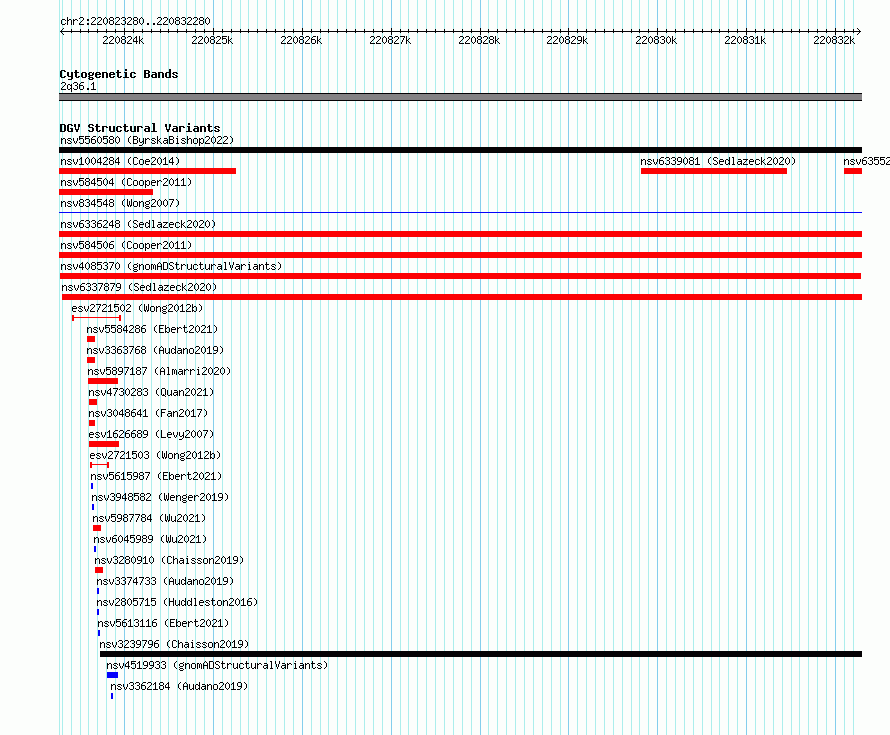Click the nsv5613116 (Ebert2021) label

coord(163,623)
